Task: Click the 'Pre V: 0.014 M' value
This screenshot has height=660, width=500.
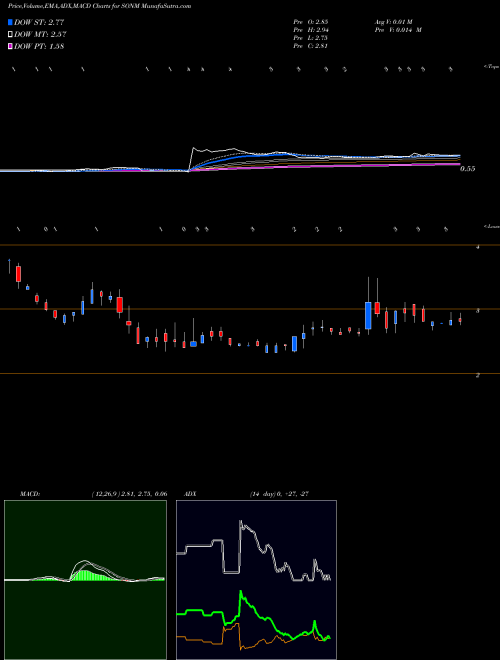Action: click(398, 30)
